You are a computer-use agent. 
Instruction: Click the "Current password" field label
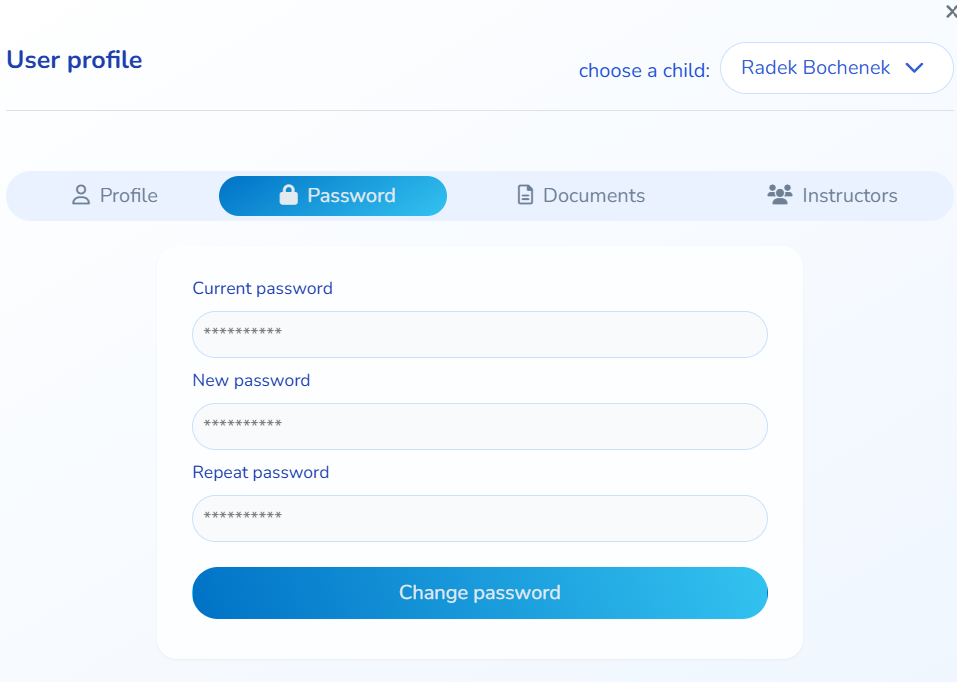pos(262,288)
